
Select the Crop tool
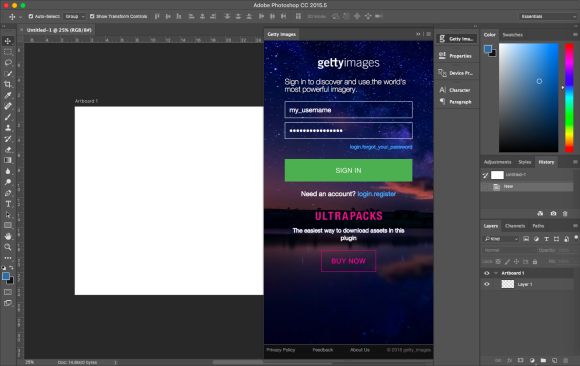[8, 84]
